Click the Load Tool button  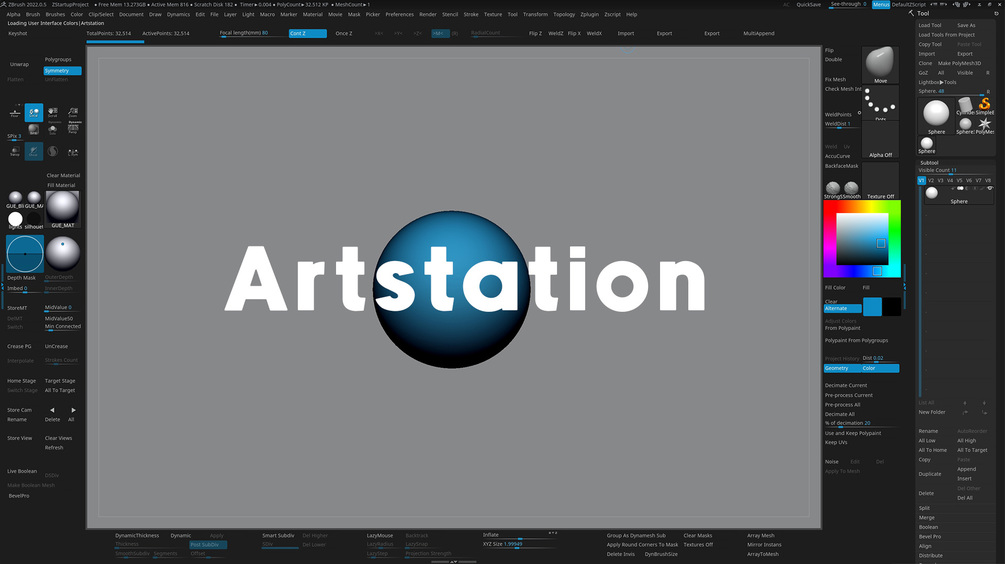(930, 26)
